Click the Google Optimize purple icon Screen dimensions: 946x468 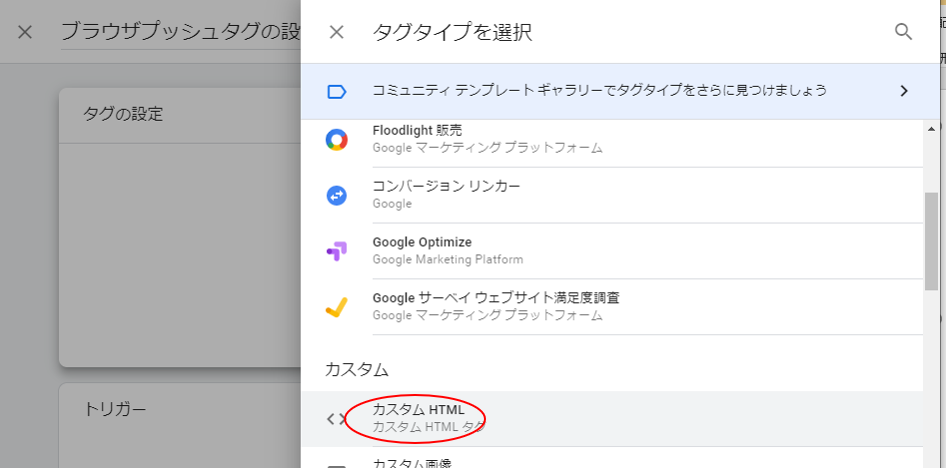coord(337,251)
